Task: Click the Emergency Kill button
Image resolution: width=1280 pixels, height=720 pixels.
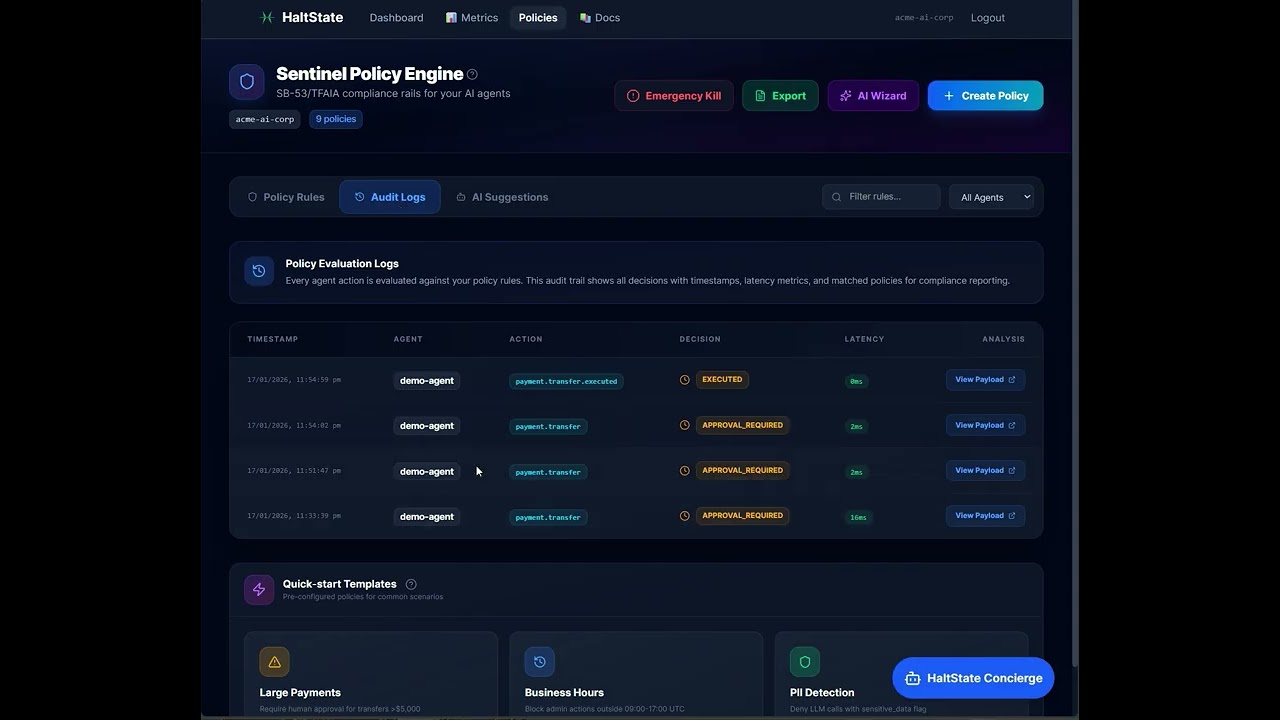Action: 674,96
